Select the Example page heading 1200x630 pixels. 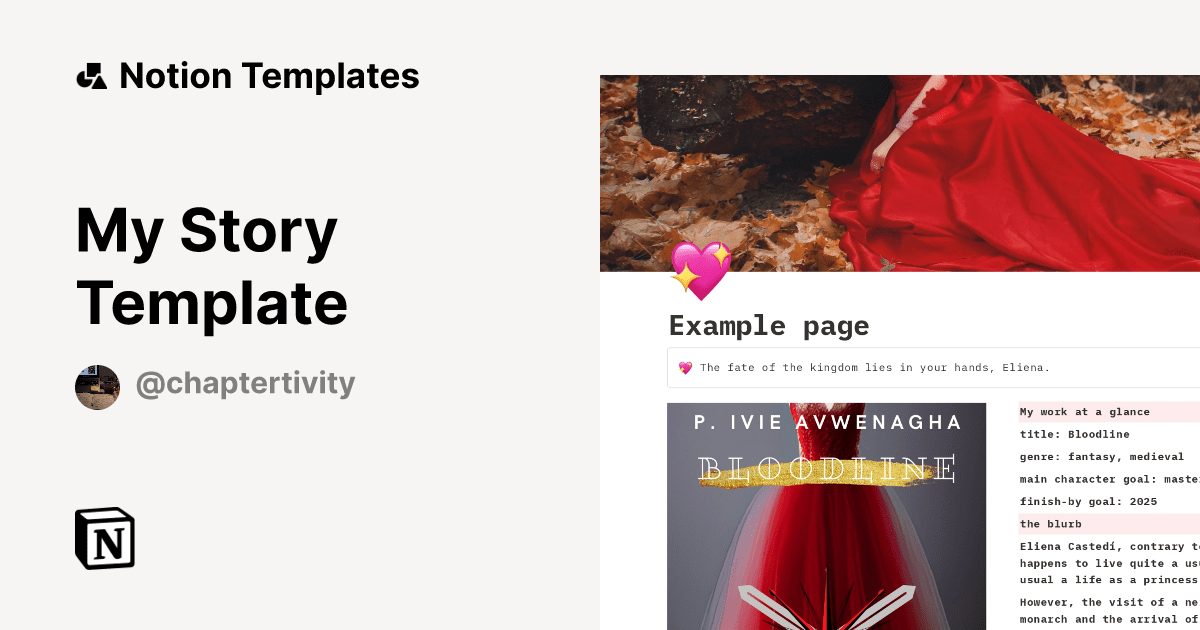coord(769,326)
